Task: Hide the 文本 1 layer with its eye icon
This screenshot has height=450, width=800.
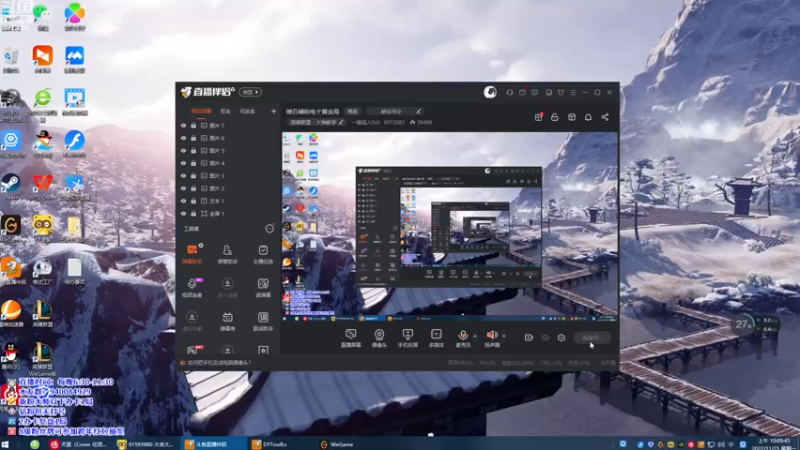Action: (183, 201)
